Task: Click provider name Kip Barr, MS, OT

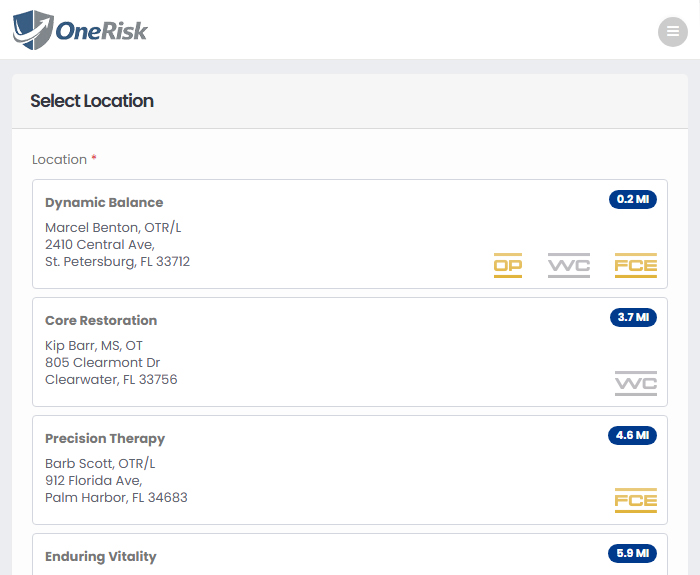Action: tap(94, 346)
